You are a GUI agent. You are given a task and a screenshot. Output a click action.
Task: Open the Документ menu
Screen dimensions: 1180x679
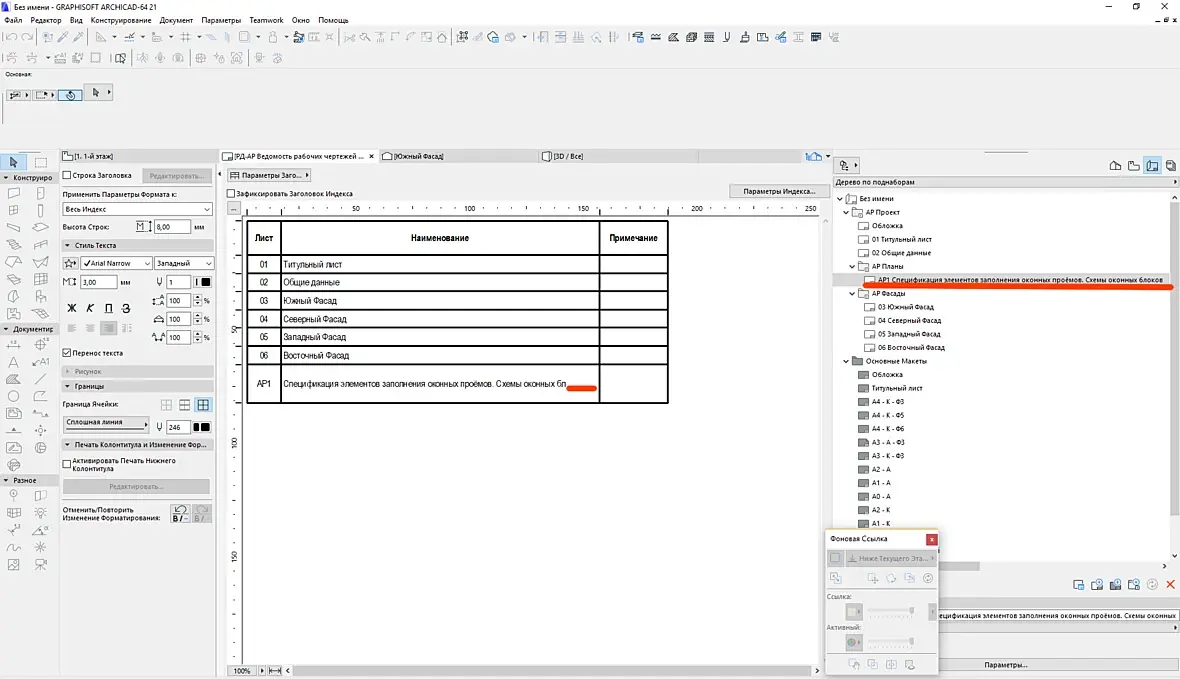pos(176,20)
